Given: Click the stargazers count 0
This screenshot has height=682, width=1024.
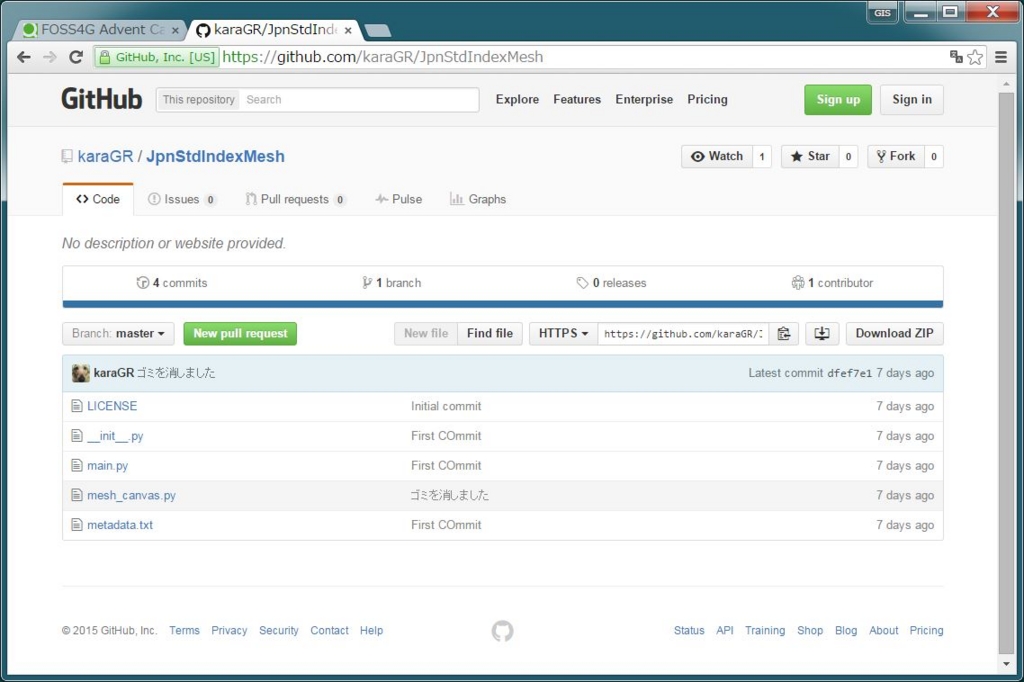Looking at the screenshot, I should [x=848, y=156].
